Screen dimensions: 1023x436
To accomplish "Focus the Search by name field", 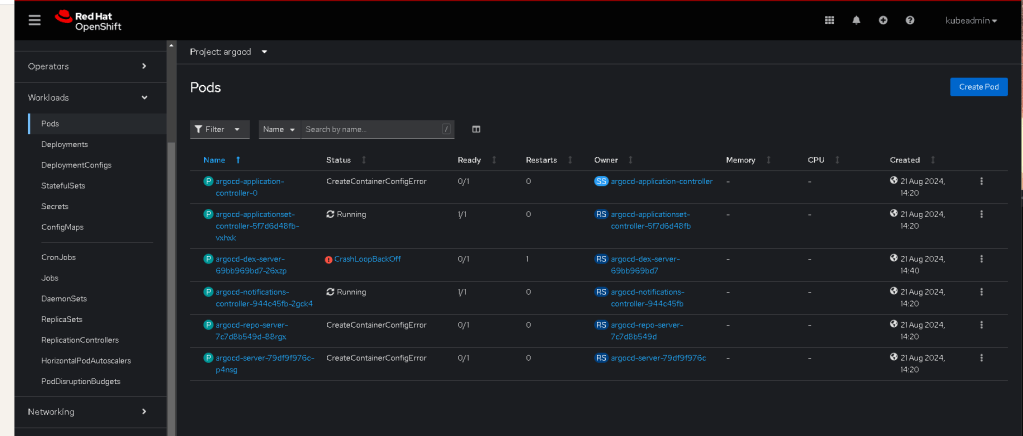I will (377, 129).
